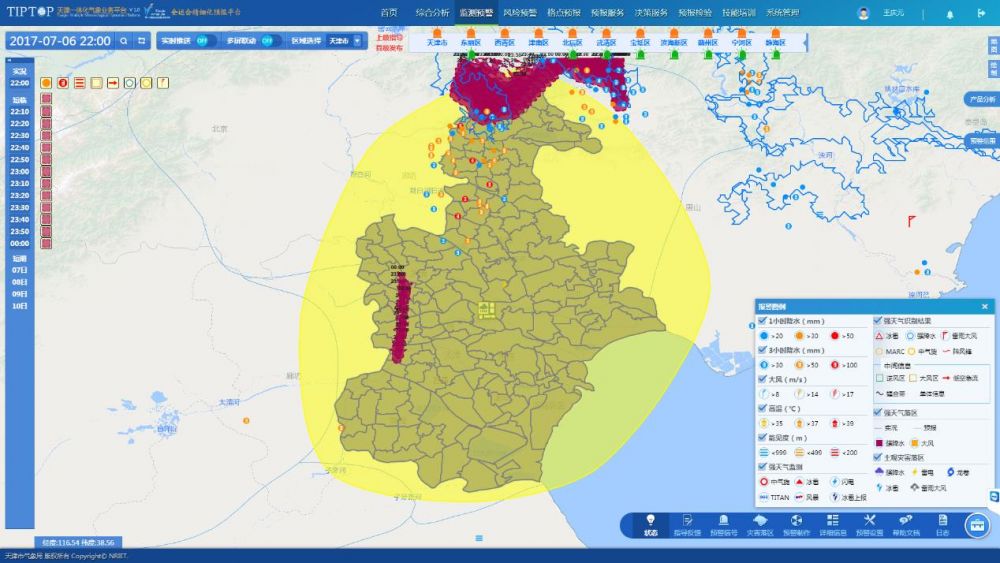This screenshot has height=563, width=1000.
Task: Click the 2017-07-06 22:00 date field
Action: [60, 41]
